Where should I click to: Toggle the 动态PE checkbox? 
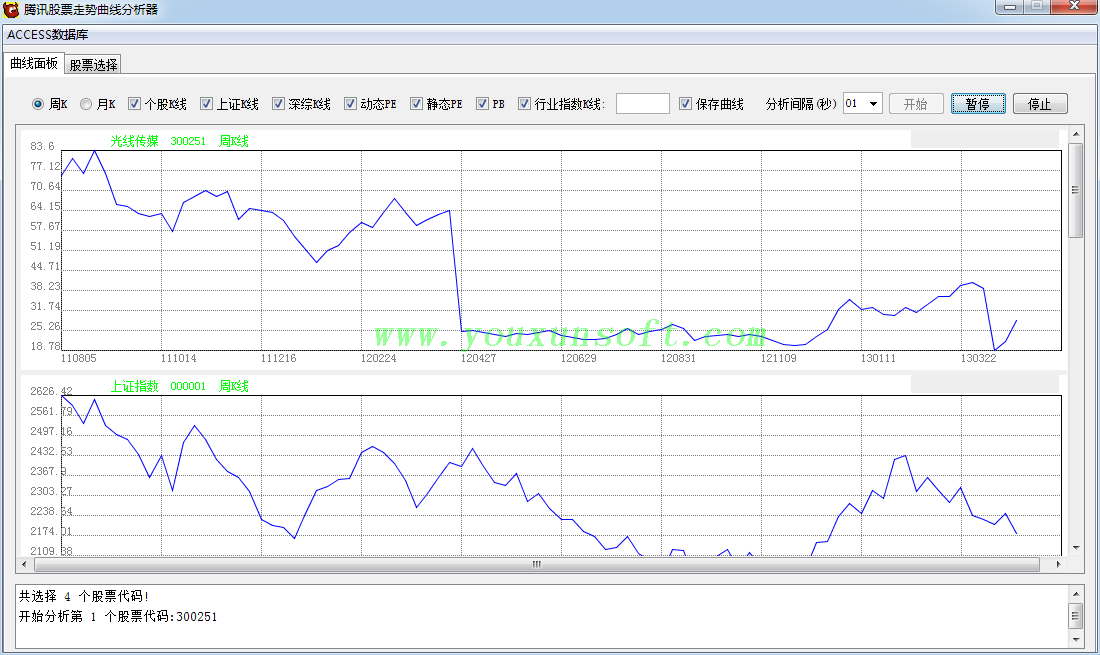tap(350, 104)
